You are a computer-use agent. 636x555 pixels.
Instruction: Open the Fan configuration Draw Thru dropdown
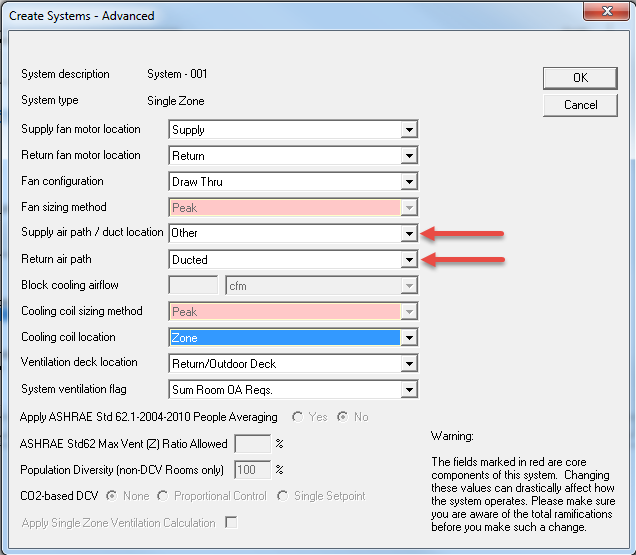[x=409, y=182]
